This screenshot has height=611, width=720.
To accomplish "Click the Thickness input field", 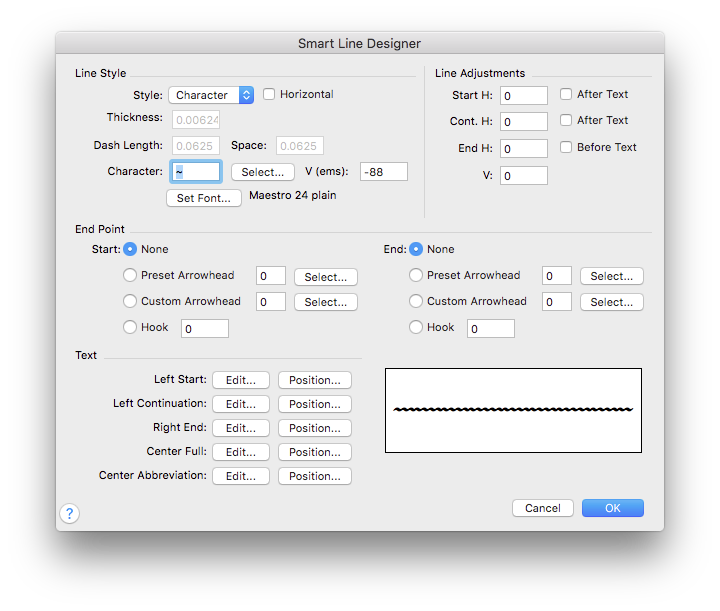I will tap(196, 120).
